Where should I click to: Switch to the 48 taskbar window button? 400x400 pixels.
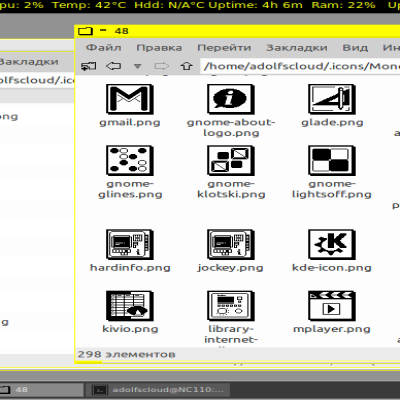tap(41, 390)
